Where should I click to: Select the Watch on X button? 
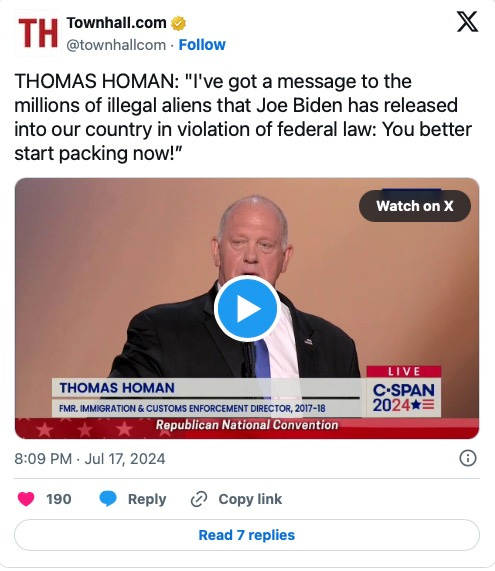coord(415,206)
